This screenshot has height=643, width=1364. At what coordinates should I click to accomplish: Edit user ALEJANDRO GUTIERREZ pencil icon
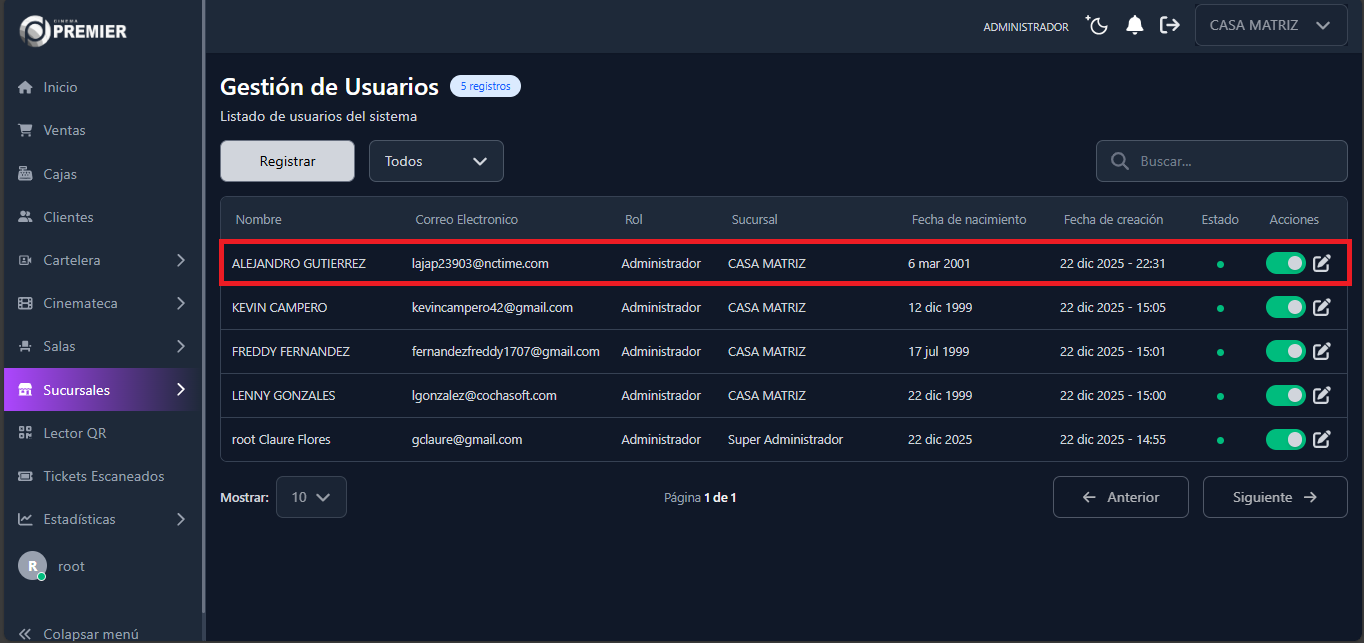coord(1321,264)
